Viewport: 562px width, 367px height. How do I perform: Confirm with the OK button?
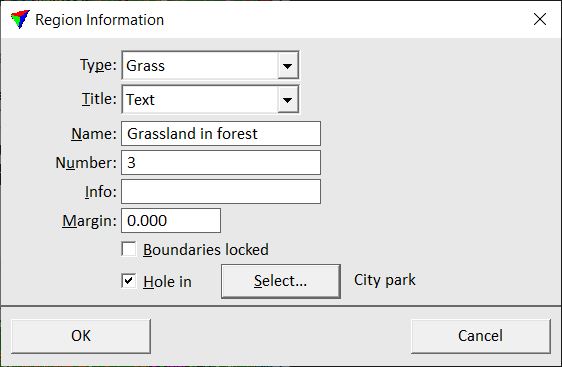tap(81, 336)
